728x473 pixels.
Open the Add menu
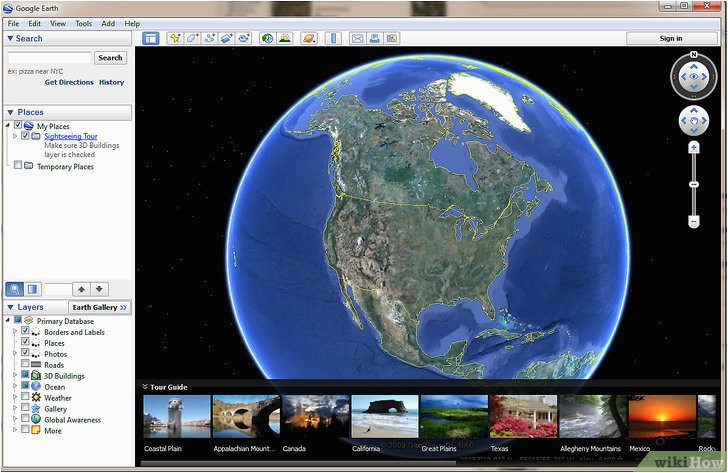tap(108, 24)
